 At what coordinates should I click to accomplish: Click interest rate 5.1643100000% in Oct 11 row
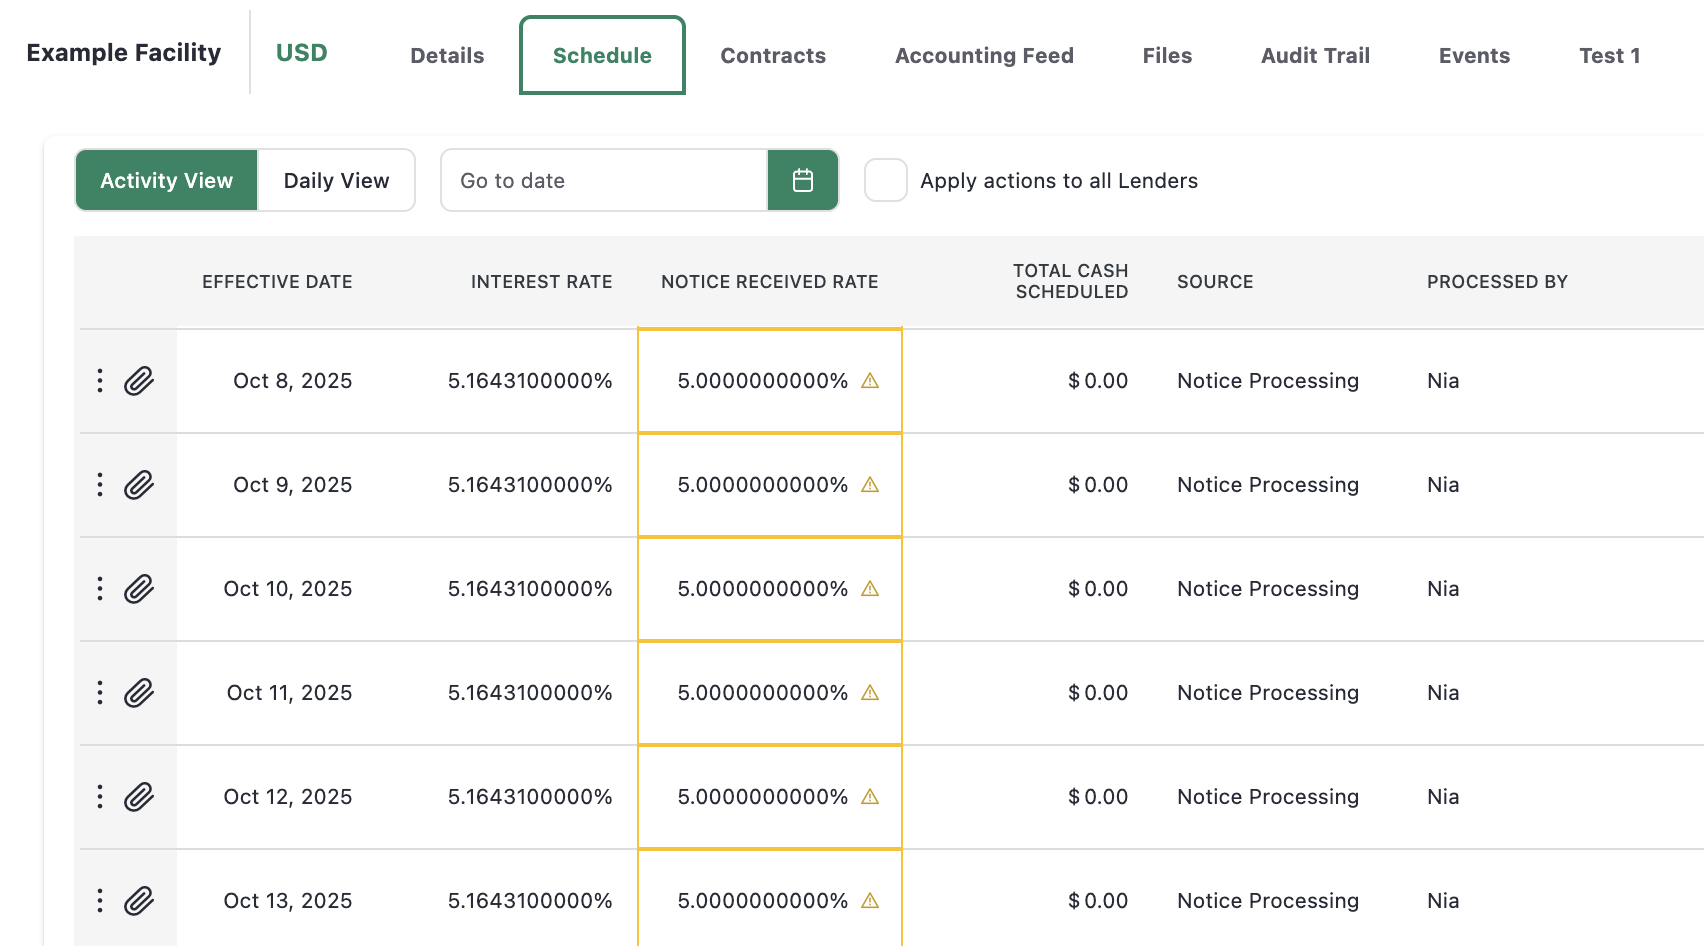(530, 693)
